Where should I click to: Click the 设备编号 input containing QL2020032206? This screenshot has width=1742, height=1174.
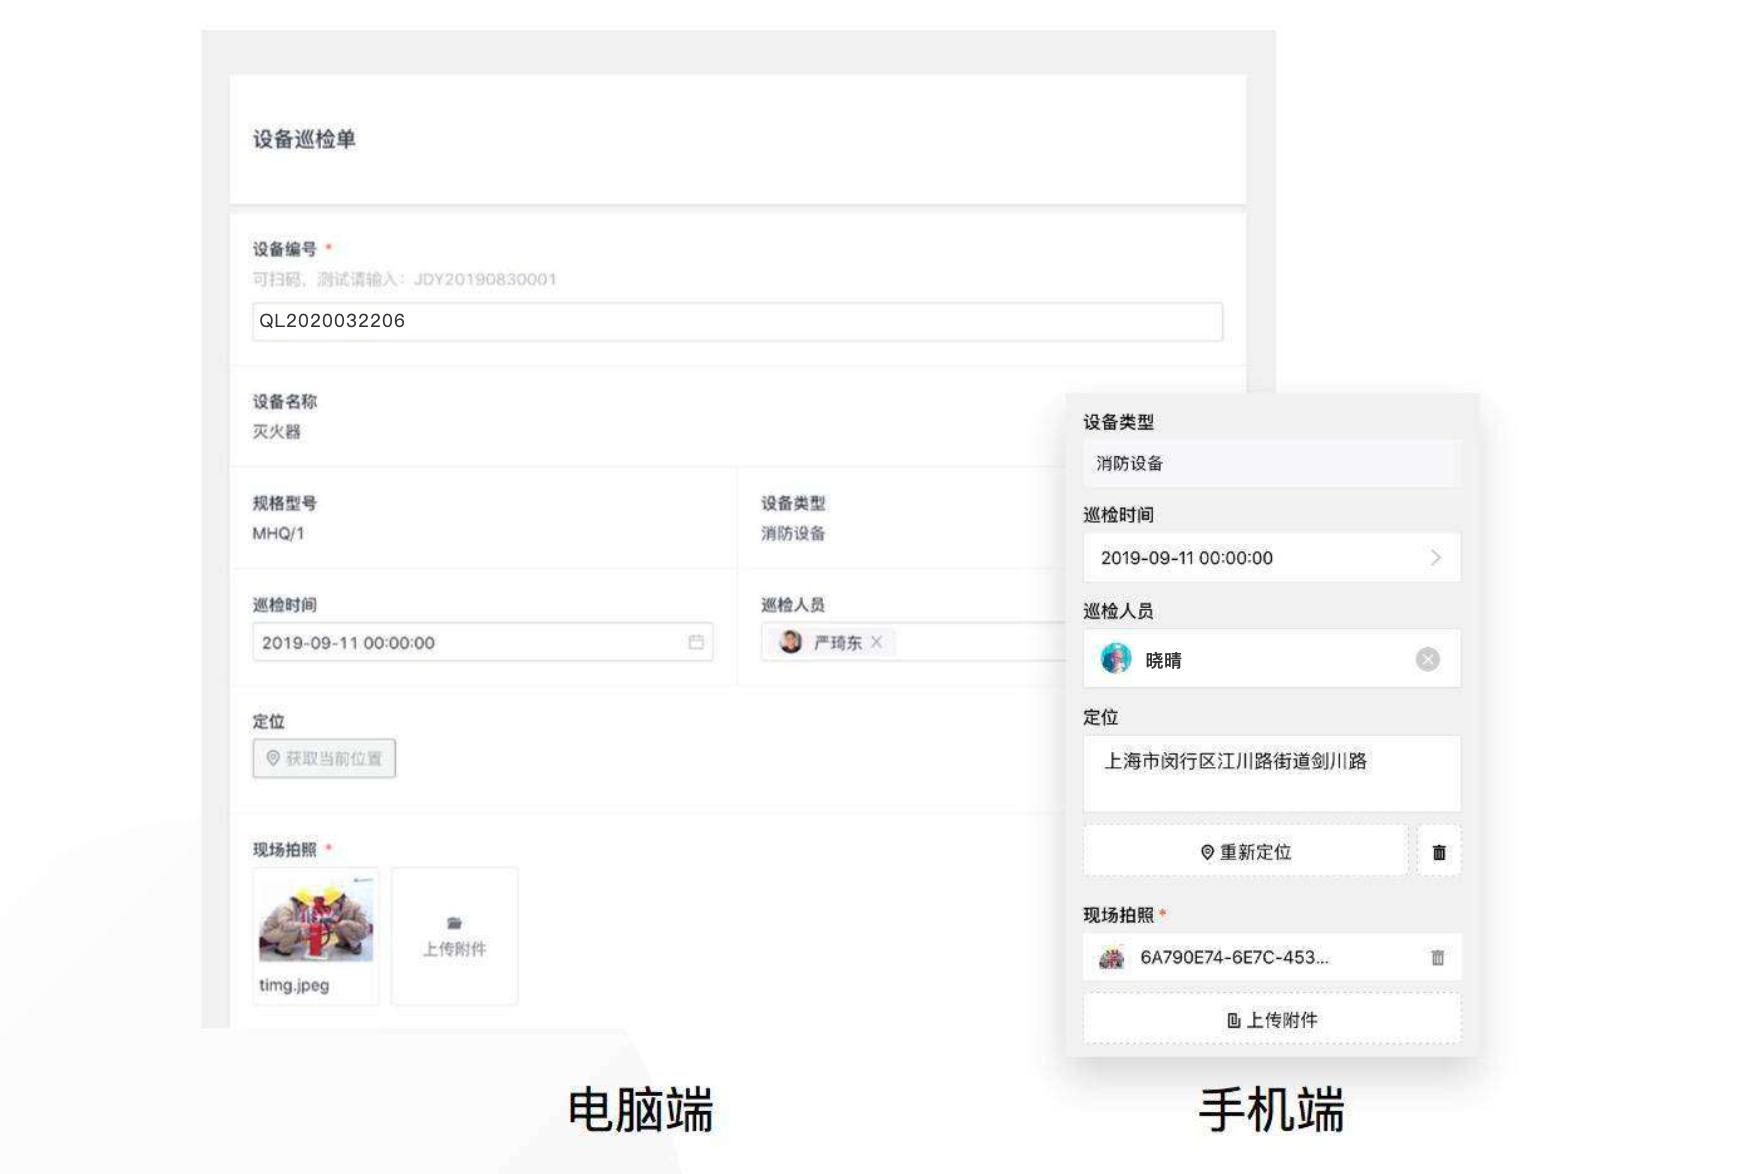(x=736, y=322)
